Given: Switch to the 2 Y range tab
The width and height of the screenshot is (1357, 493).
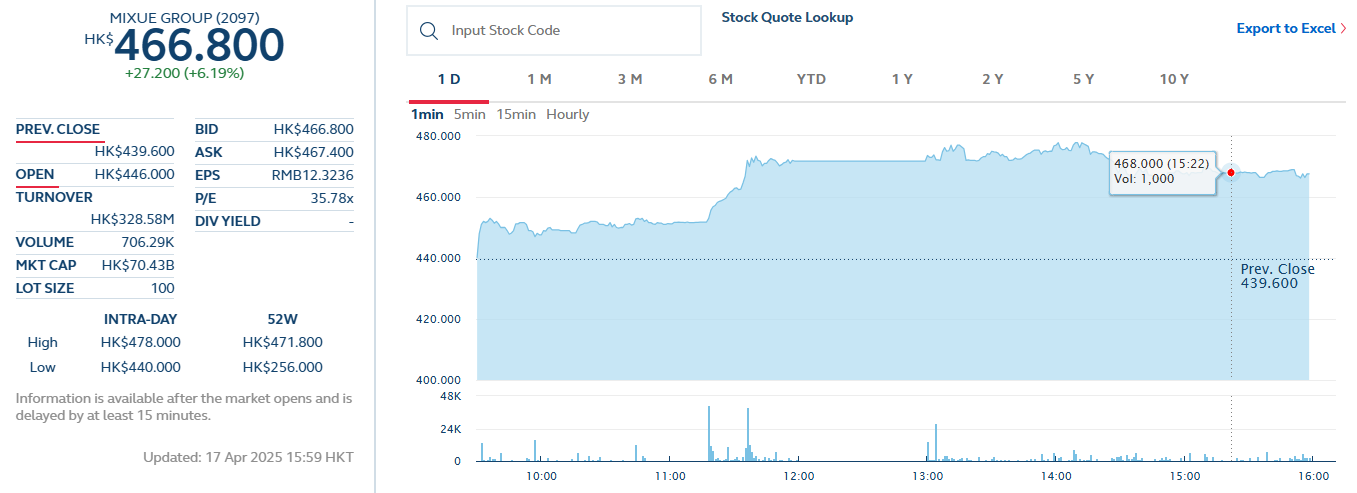Looking at the screenshot, I should click(992, 79).
